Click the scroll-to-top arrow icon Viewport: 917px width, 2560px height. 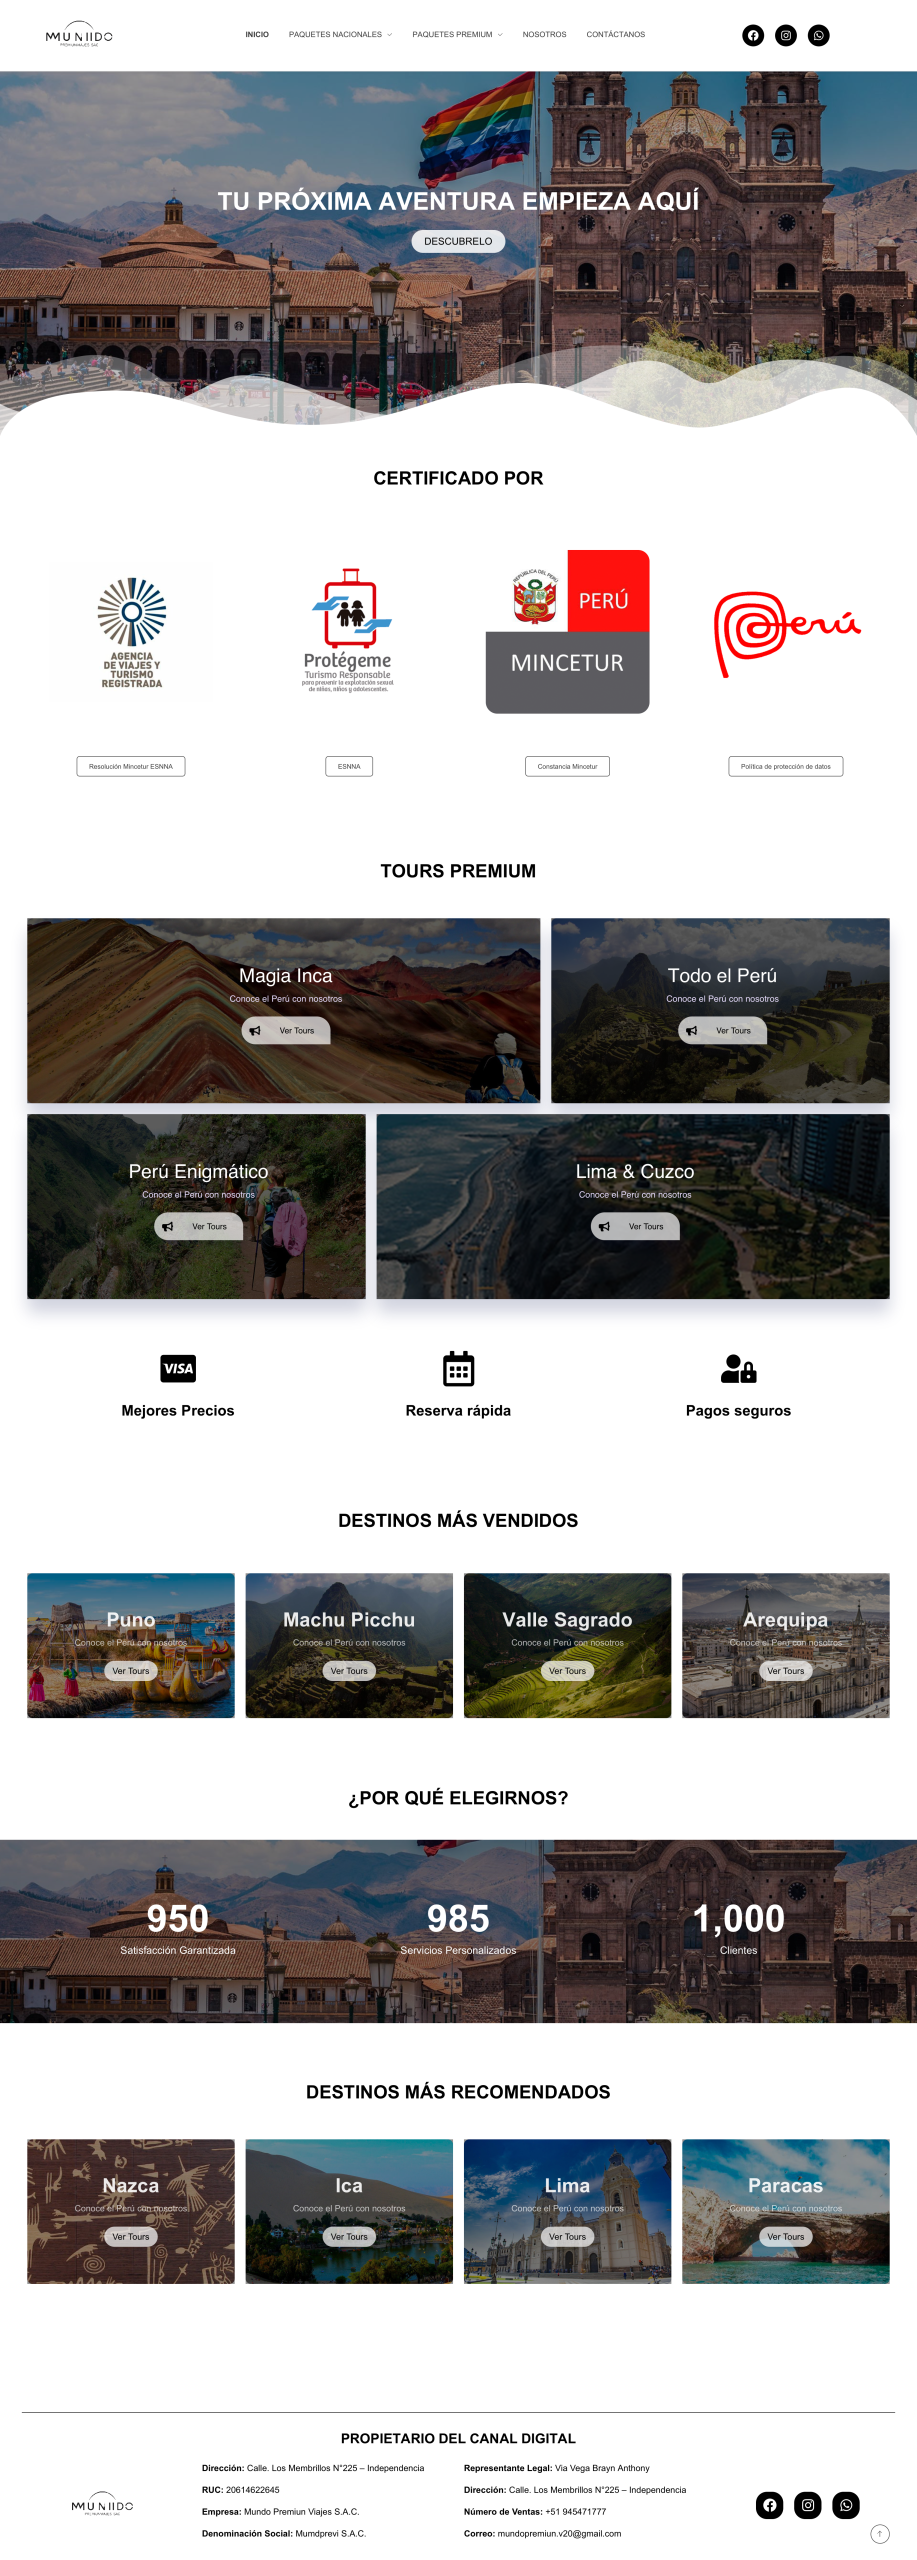(880, 2533)
